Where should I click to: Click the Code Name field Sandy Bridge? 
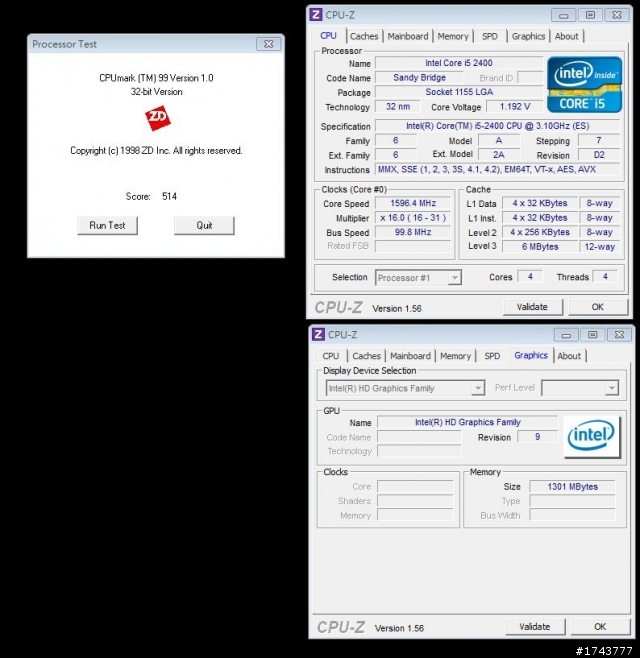tap(419, 77)
